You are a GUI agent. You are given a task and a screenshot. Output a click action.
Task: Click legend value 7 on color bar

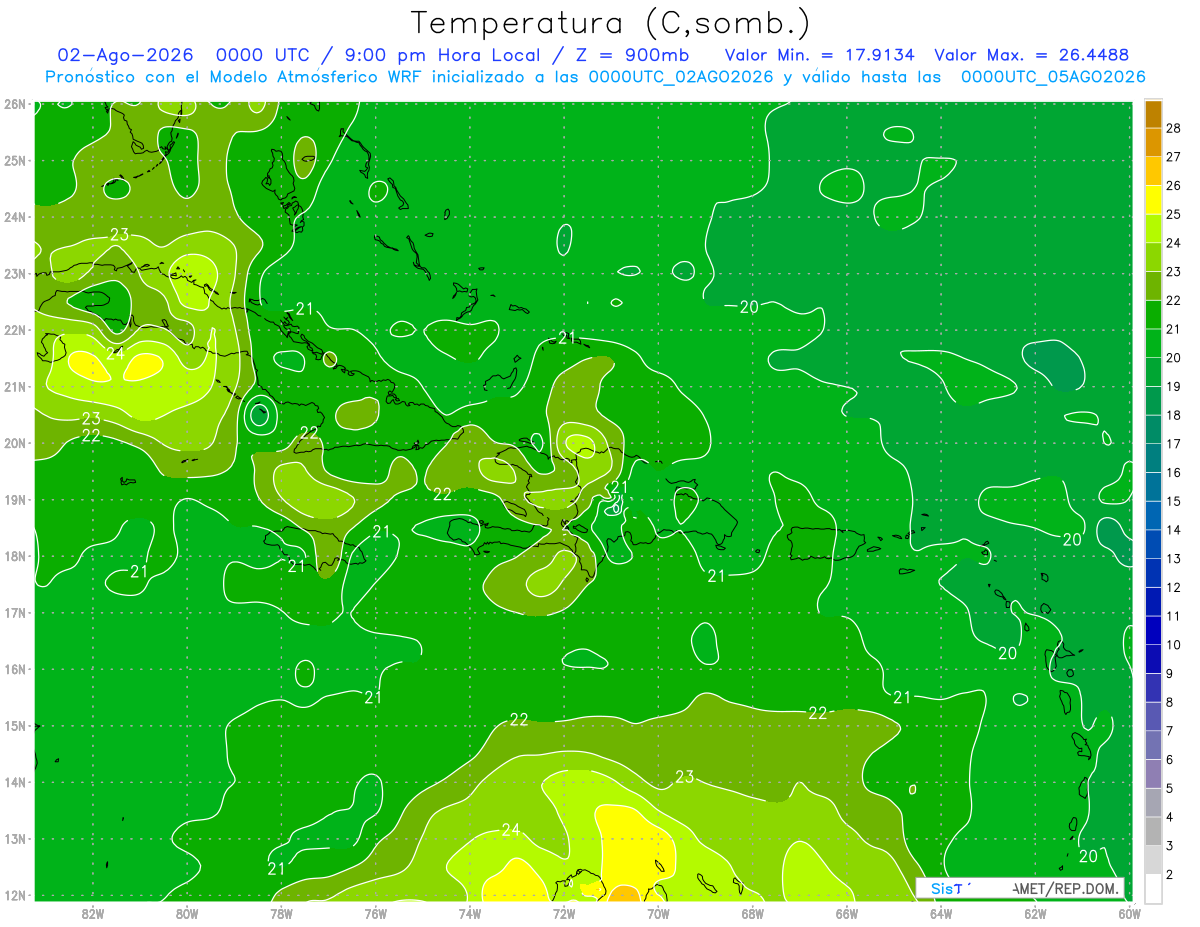tap(1170, 731)
